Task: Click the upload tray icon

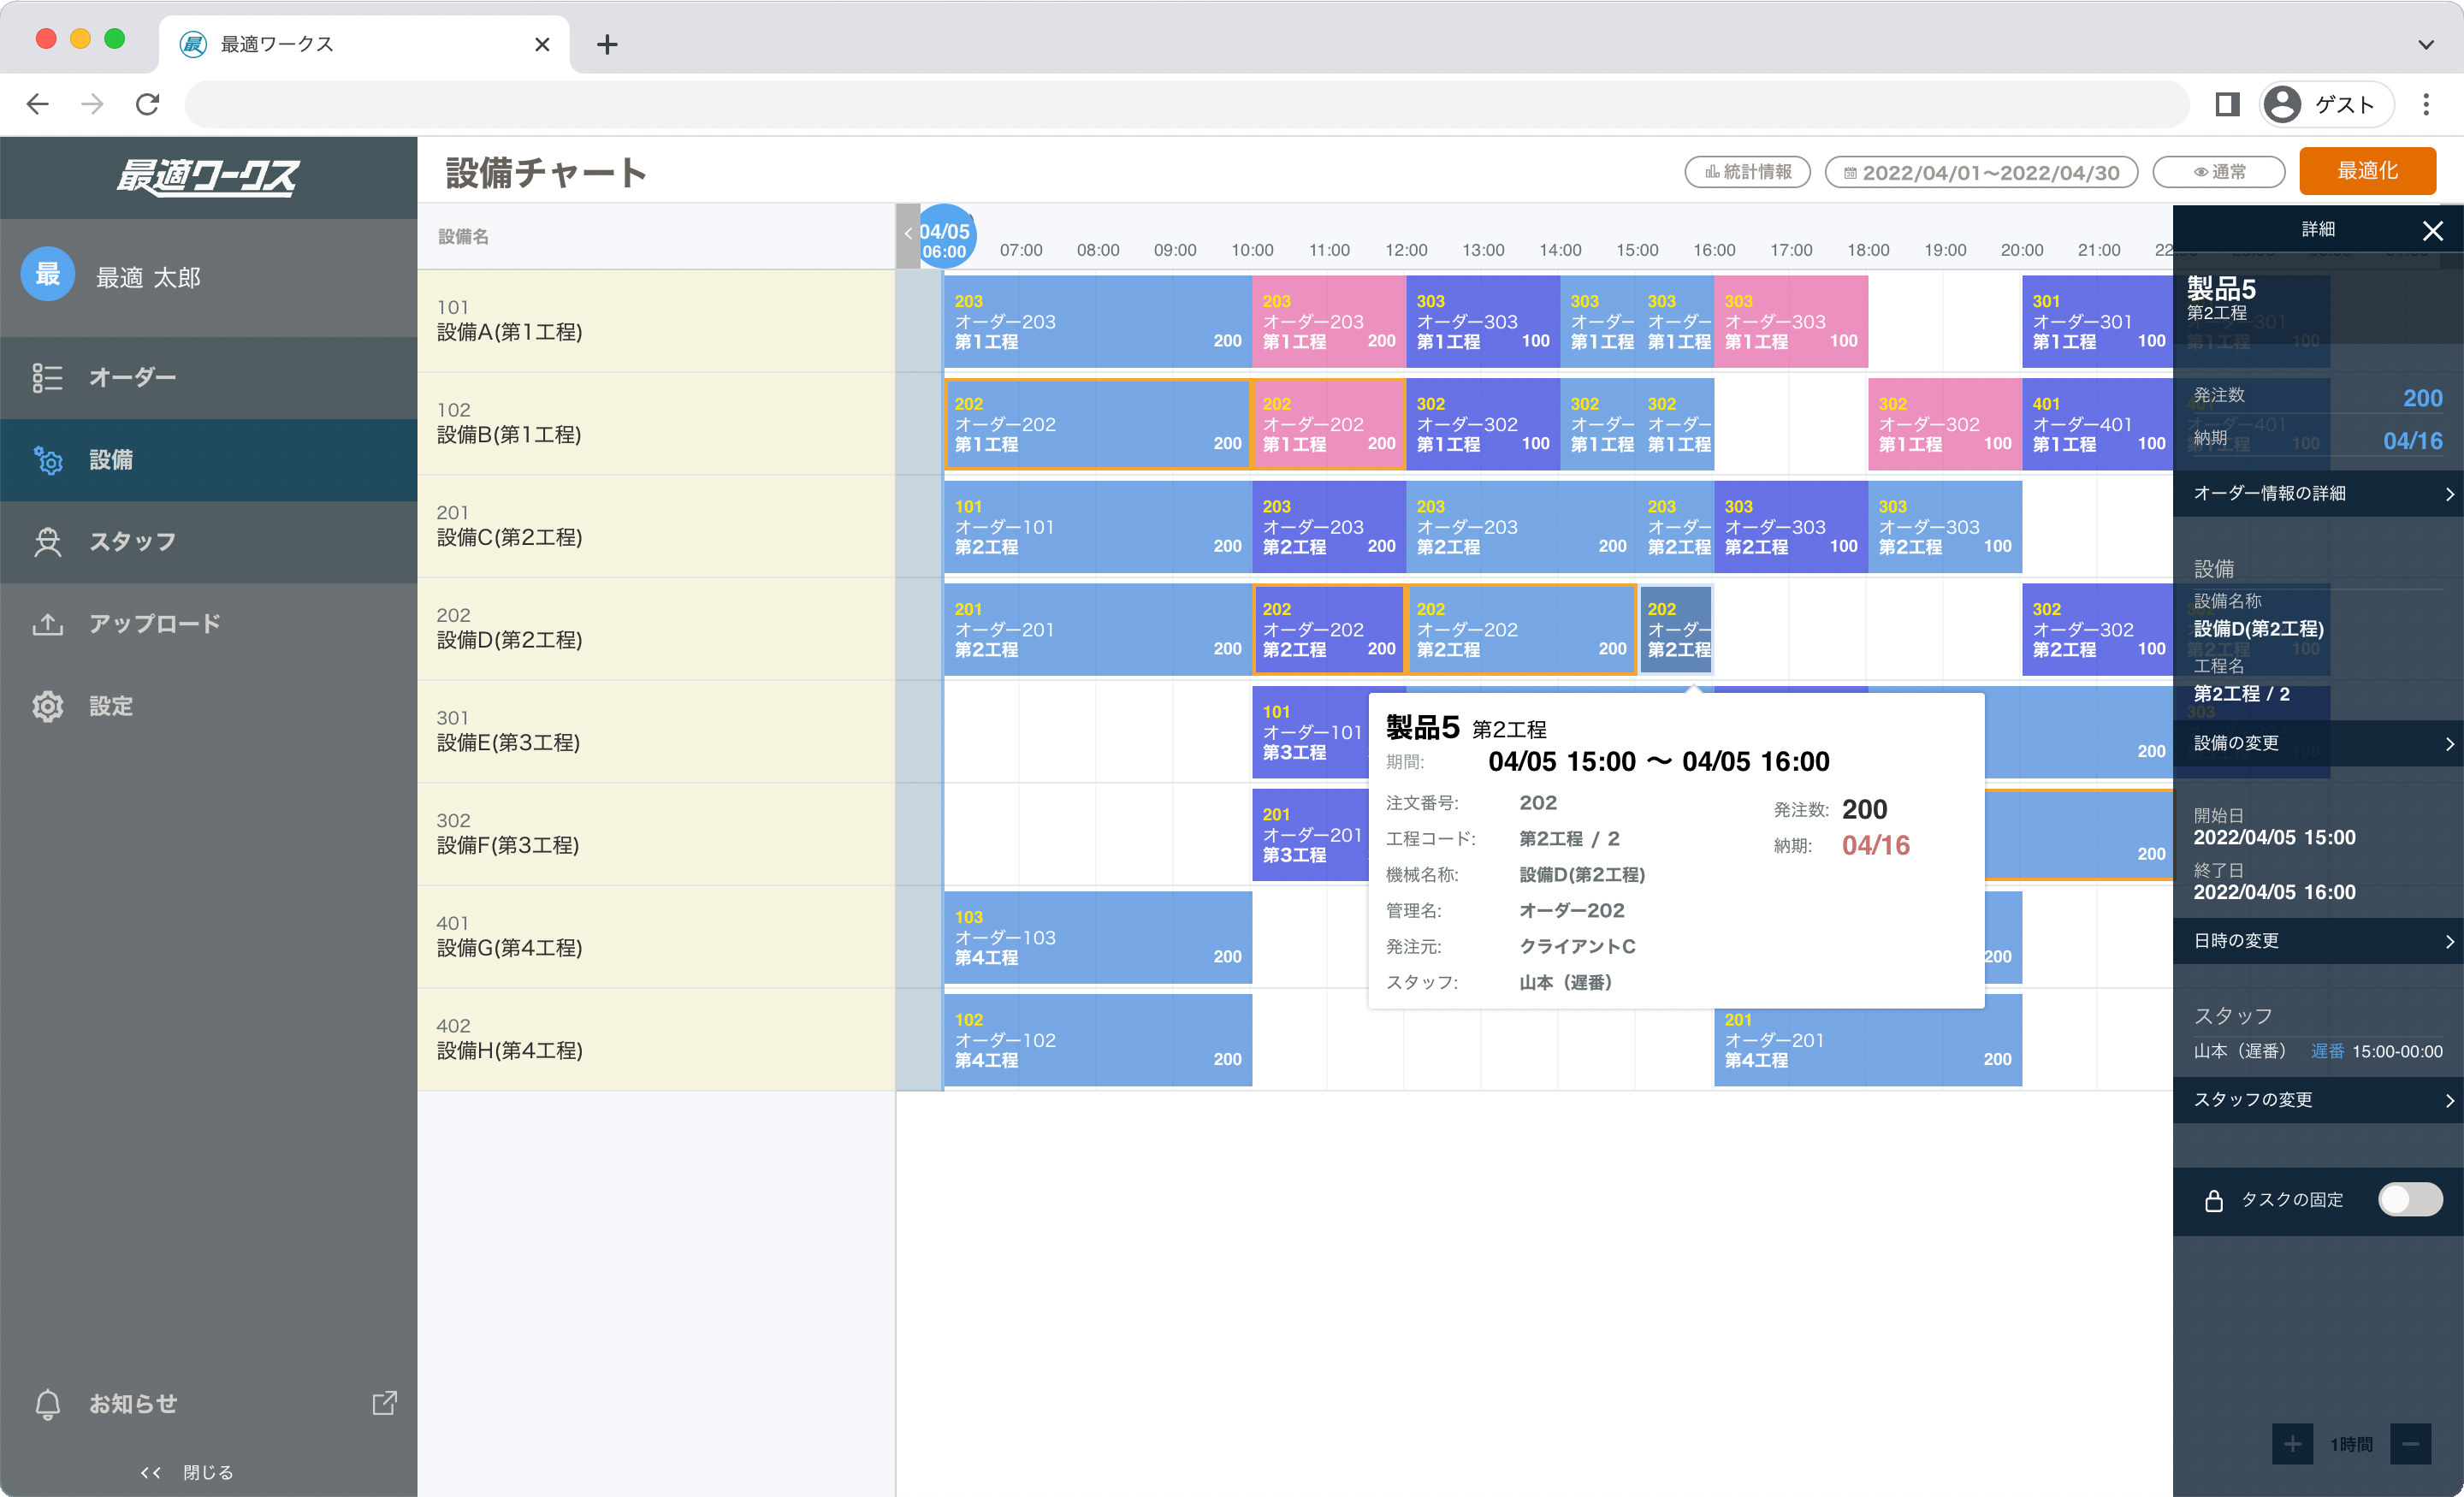Action: pos(47,624)
